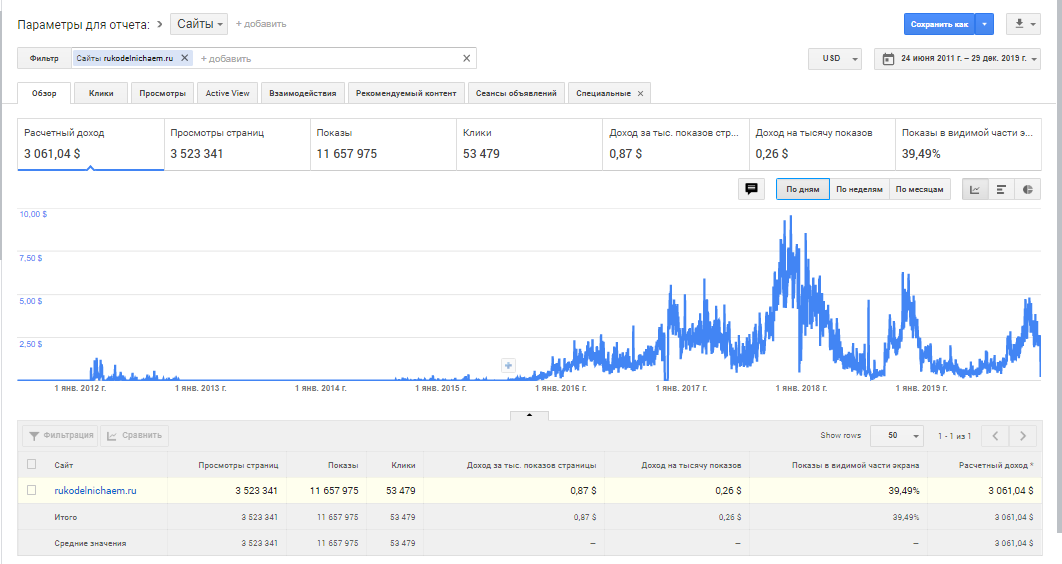The height and width of the screenshot is (564, 1062).
Task: Select the По неделям grouping
Action: [859, 189]
